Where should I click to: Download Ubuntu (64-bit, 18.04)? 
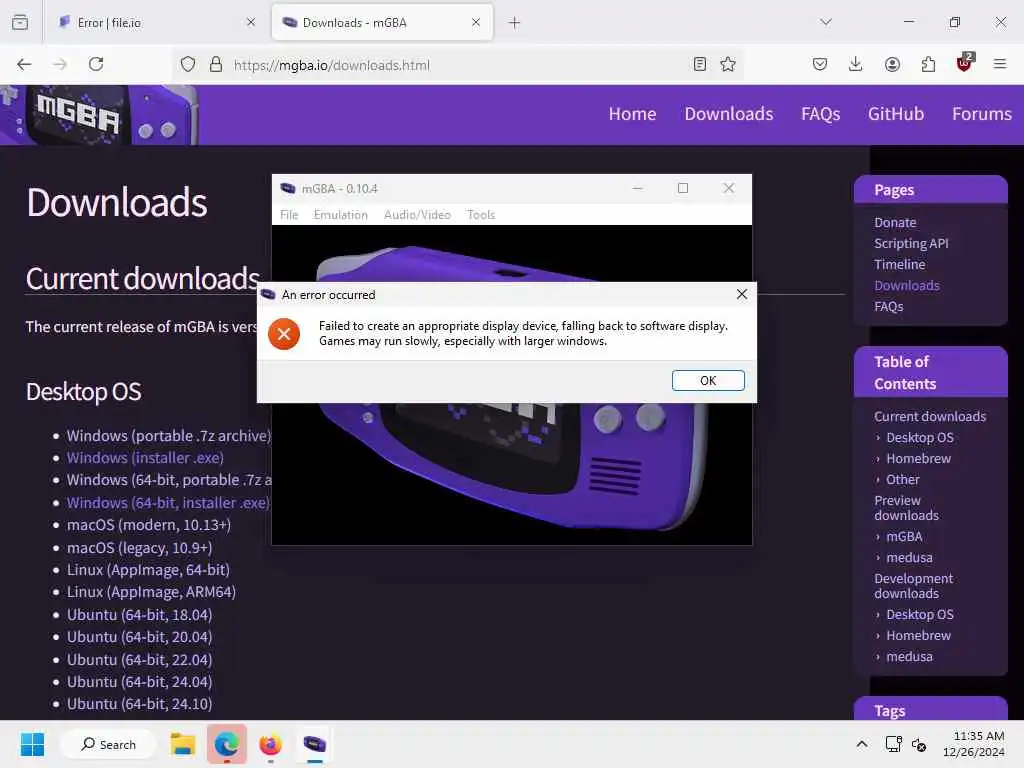(x=139, y=615)
